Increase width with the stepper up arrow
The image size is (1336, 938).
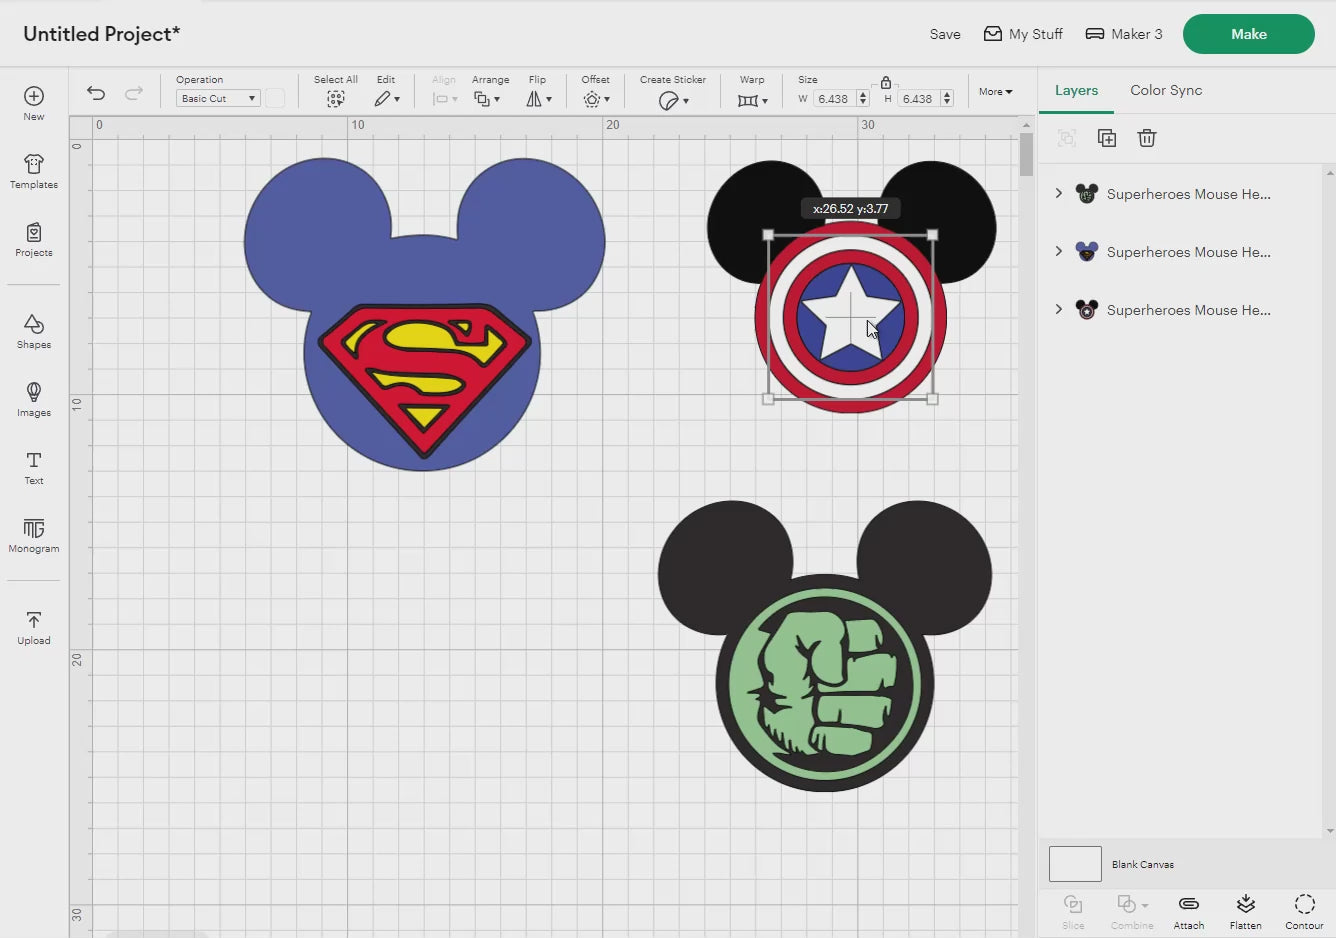pos(863,95)
